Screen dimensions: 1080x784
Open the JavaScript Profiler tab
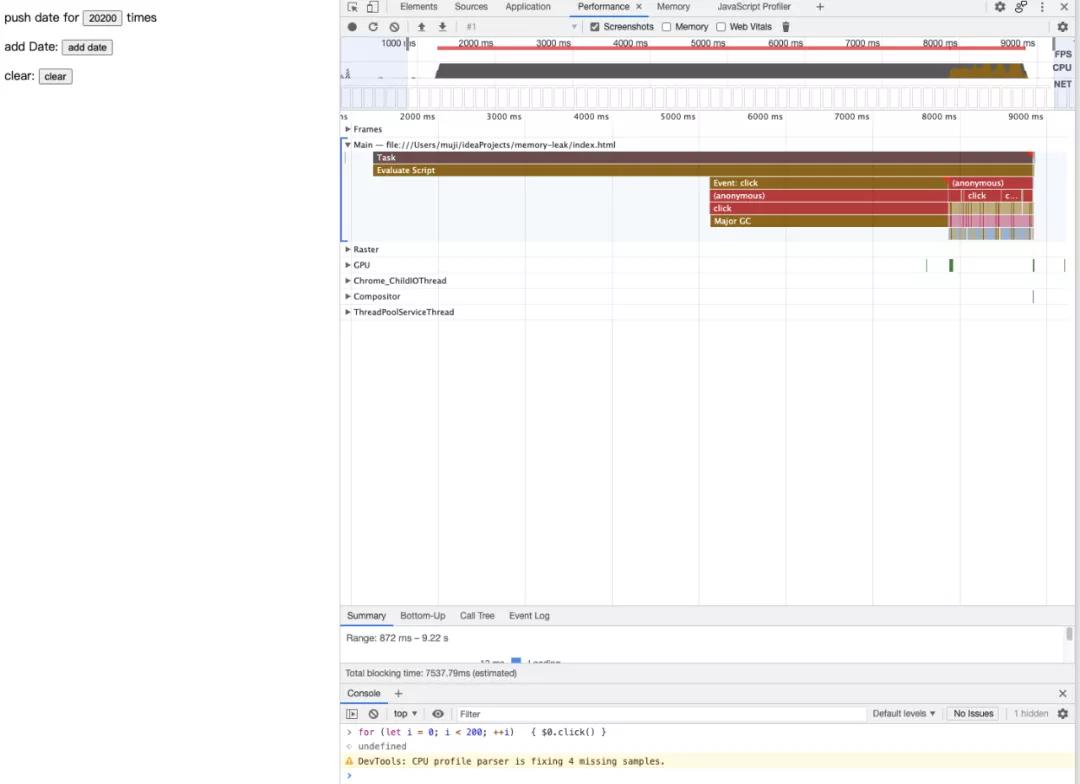[754, 6]
